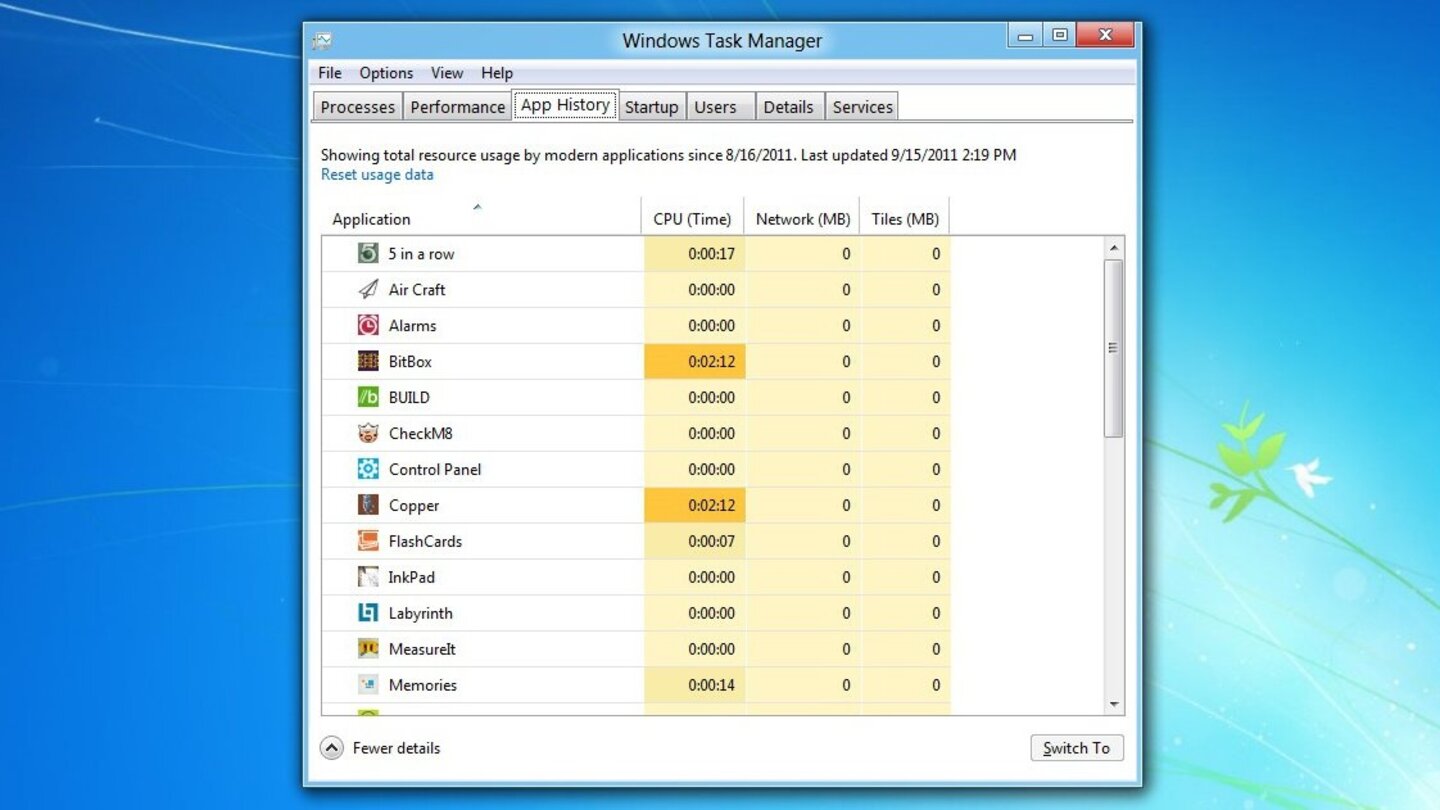Click BitBox's 0:02:12 CPU time cell
This screenshot has height=810, width=1440.
[x=693, y=362]
